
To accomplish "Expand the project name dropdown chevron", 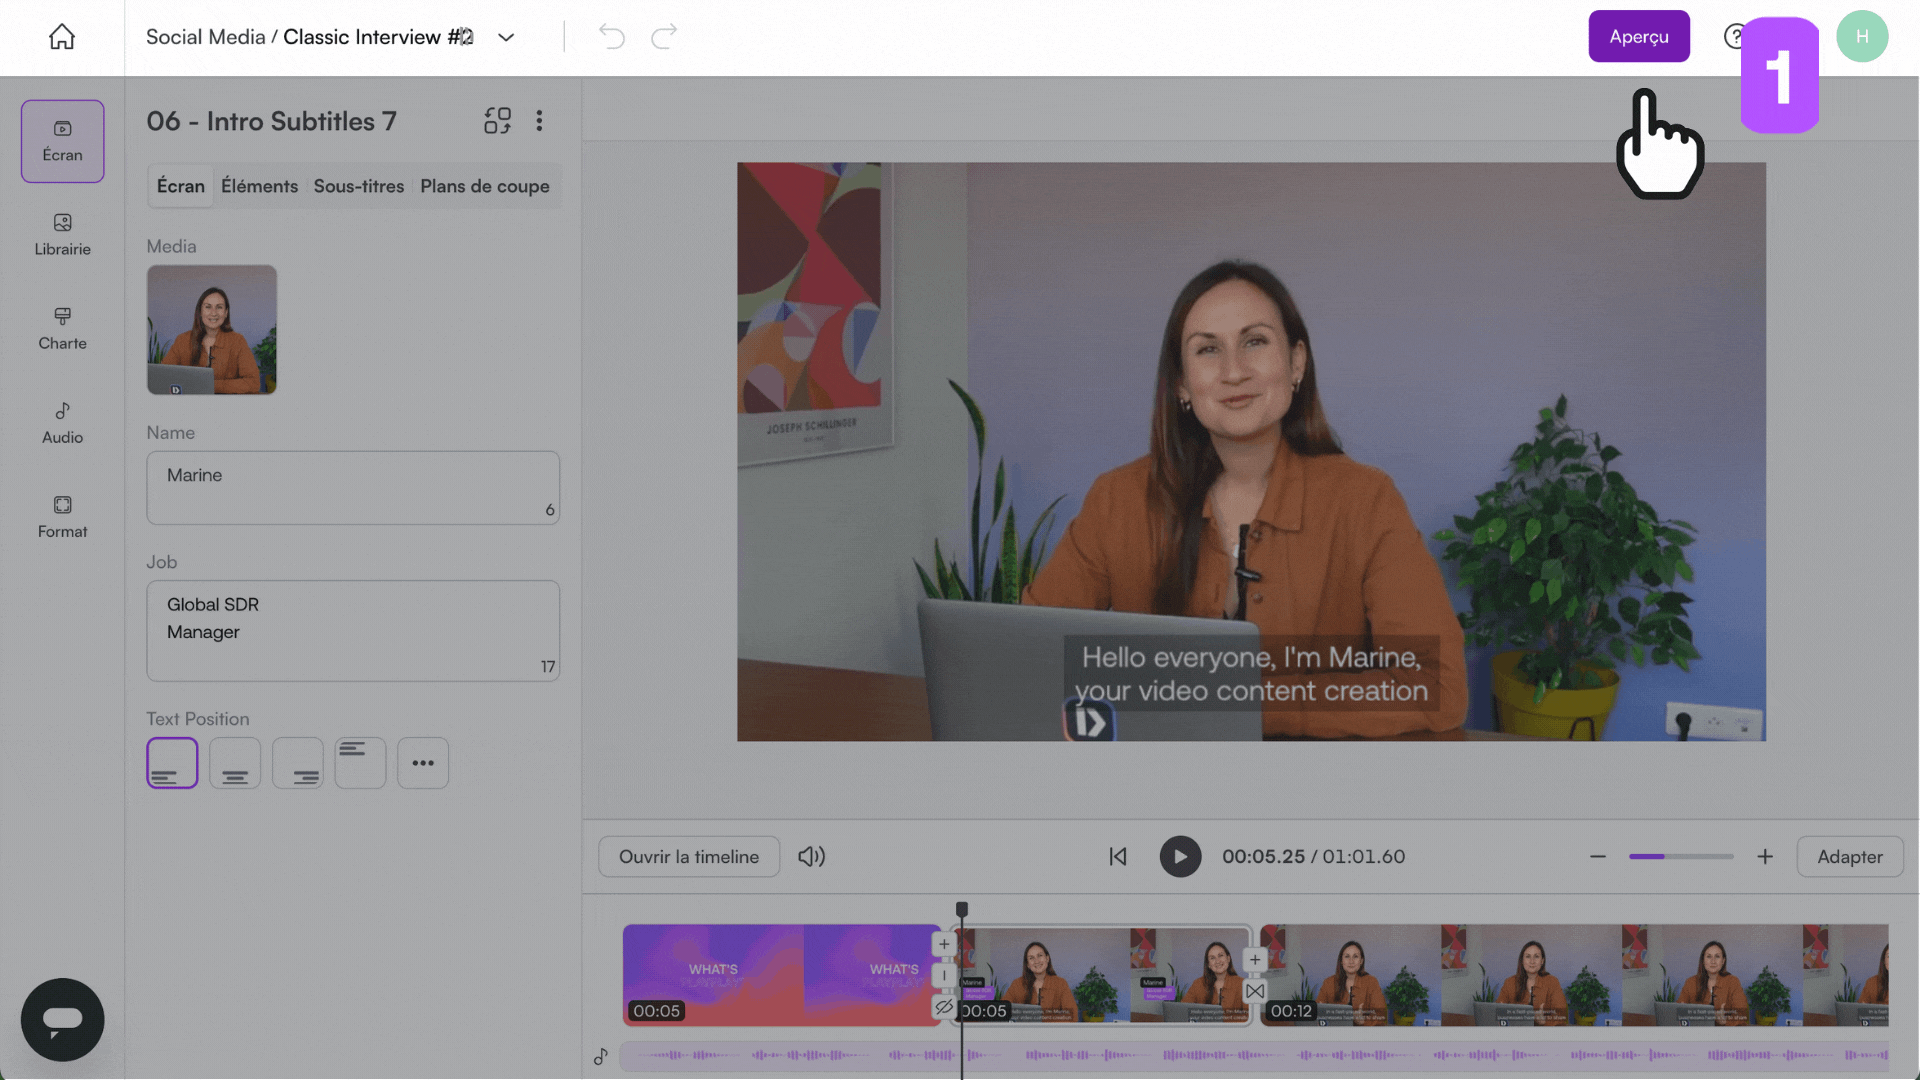I will click(x=505, y=36).
